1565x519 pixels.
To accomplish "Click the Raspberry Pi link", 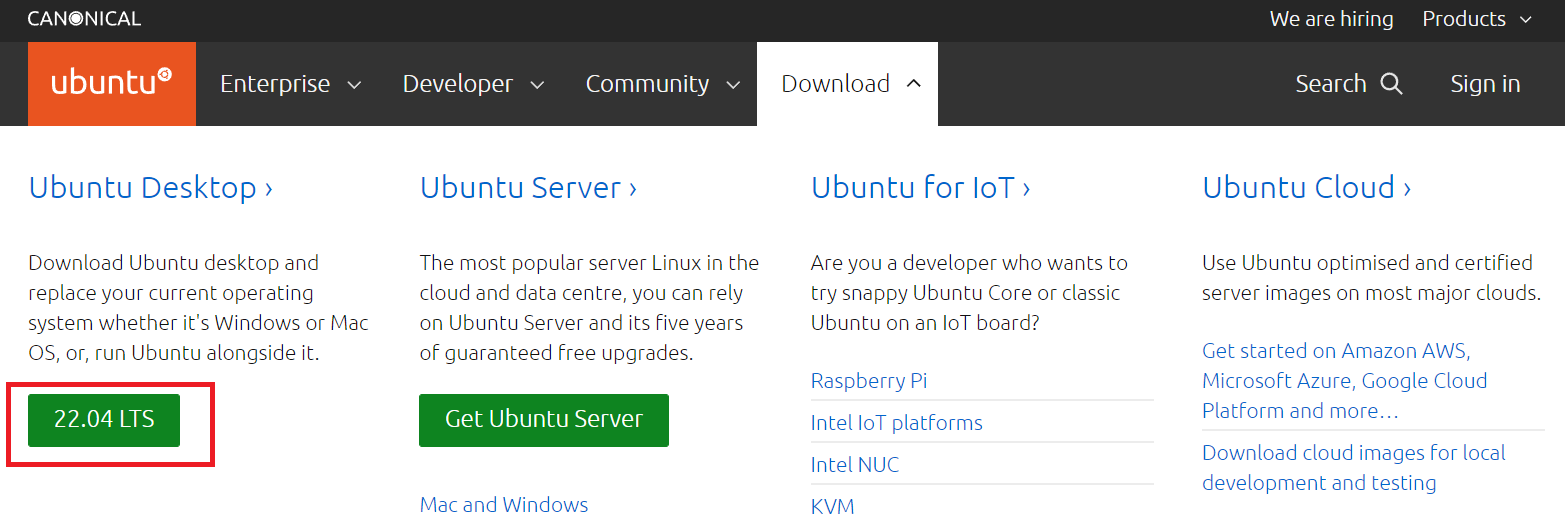I will point(869,381).
